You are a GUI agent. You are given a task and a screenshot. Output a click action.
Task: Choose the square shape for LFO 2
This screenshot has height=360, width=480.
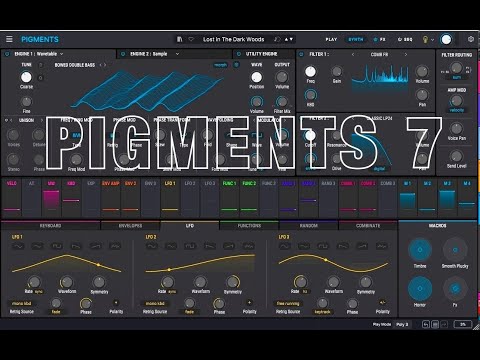[190, 246]
